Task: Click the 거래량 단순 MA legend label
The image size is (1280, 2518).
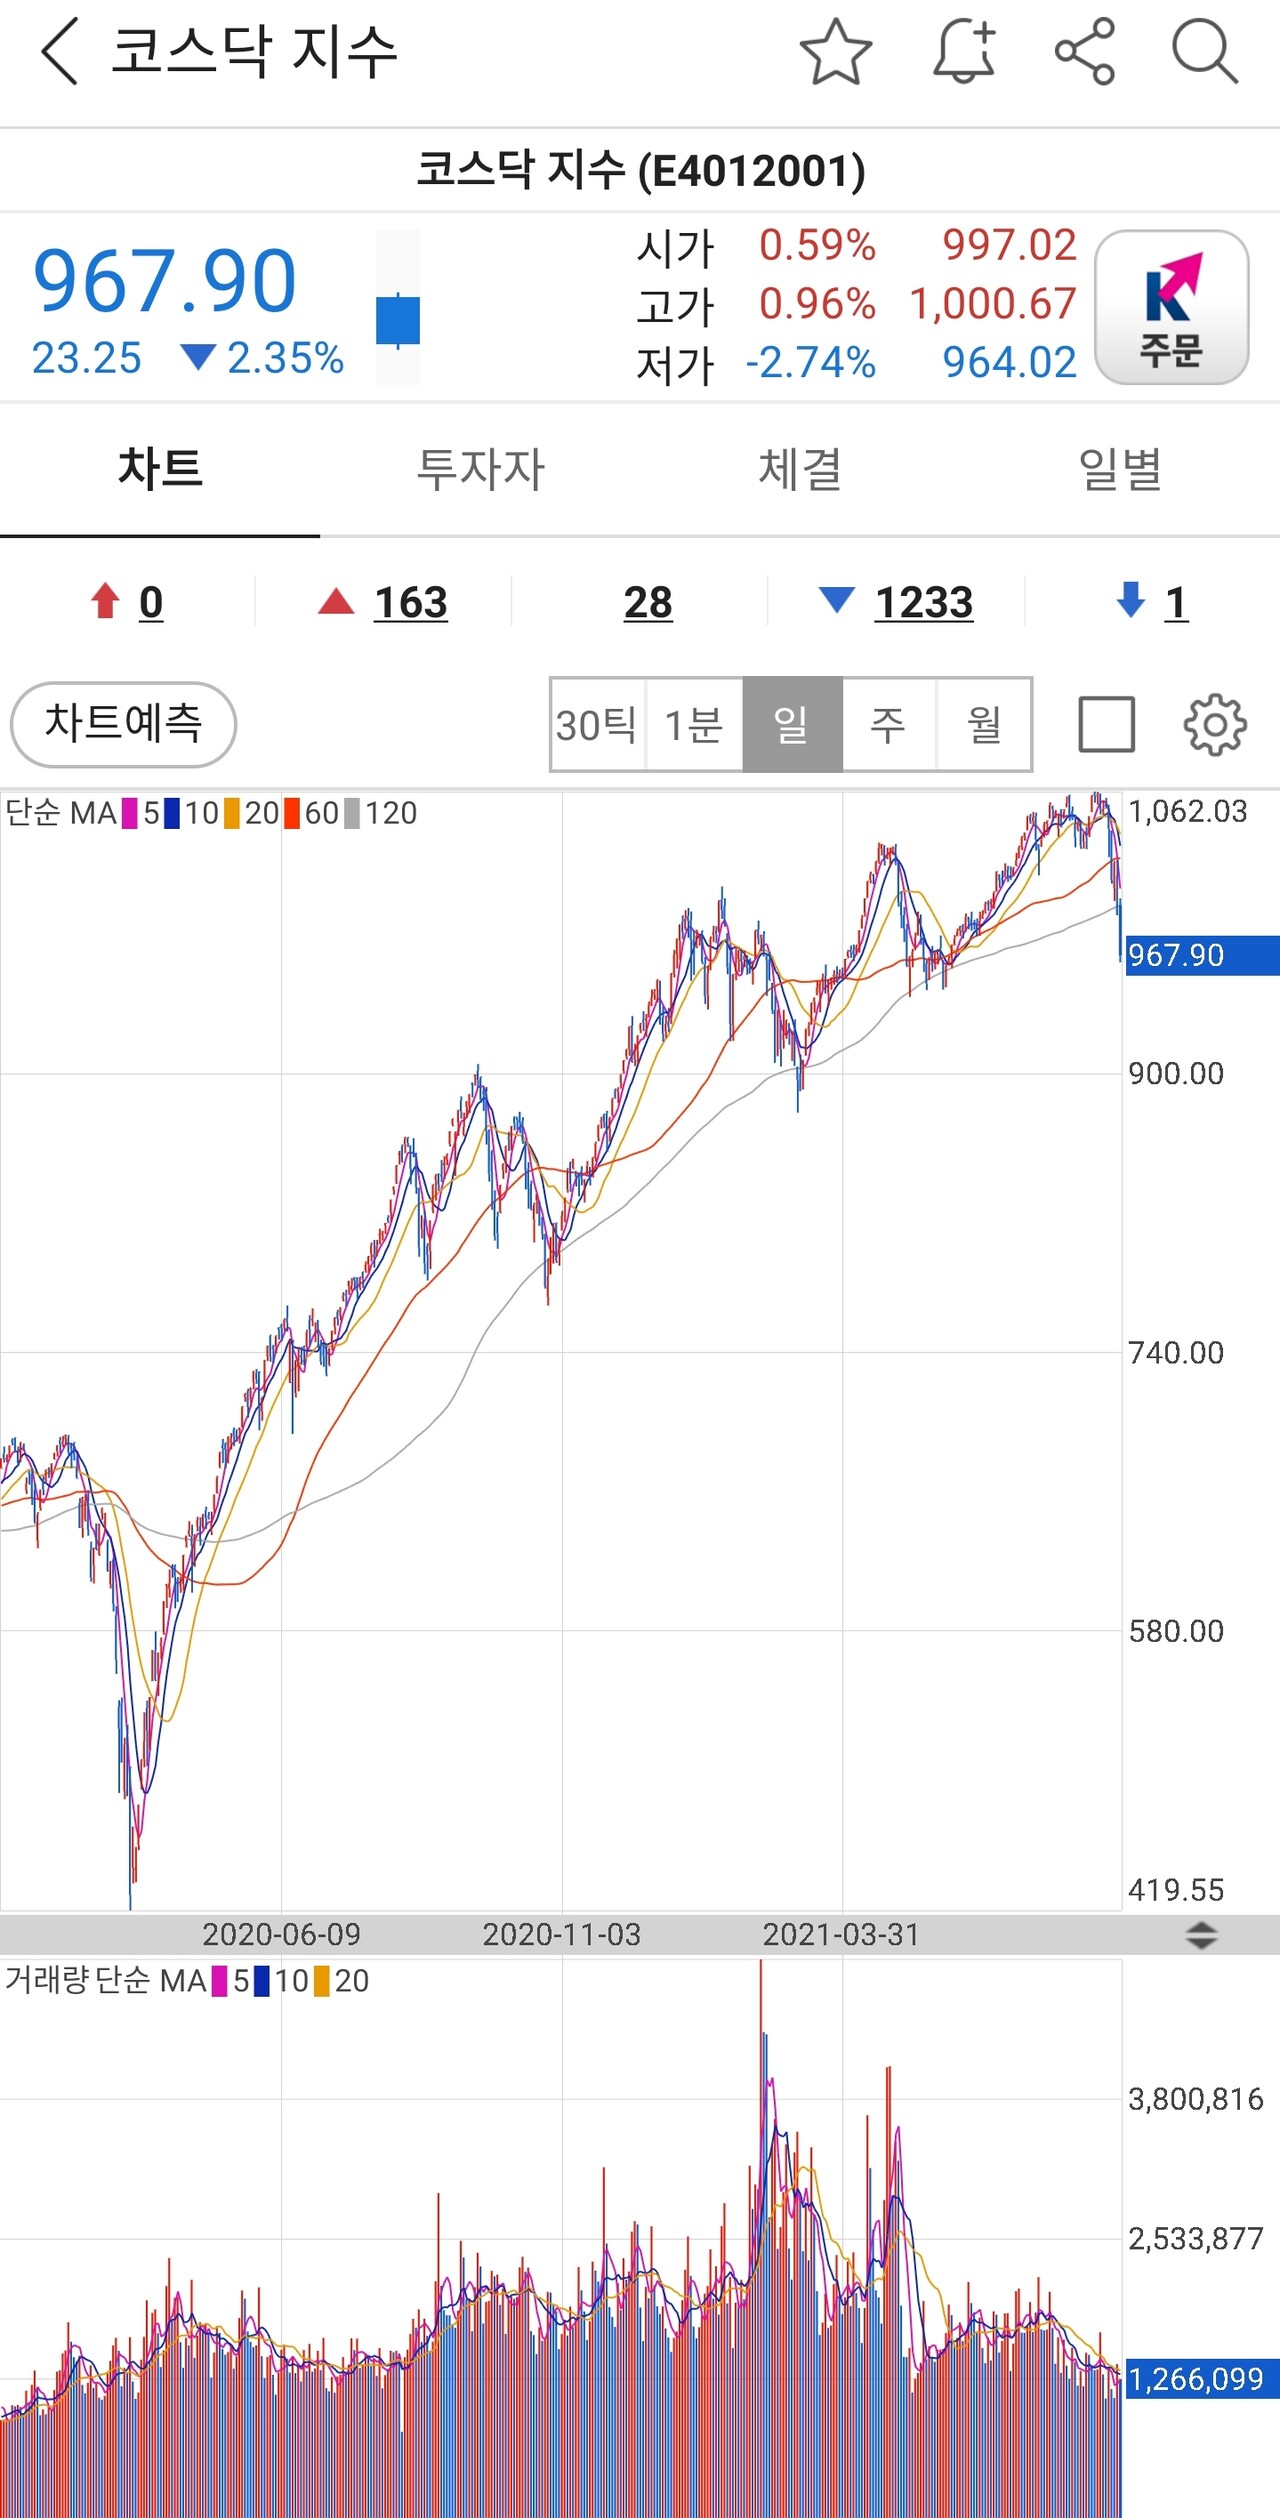Action: coord(106,1981)
